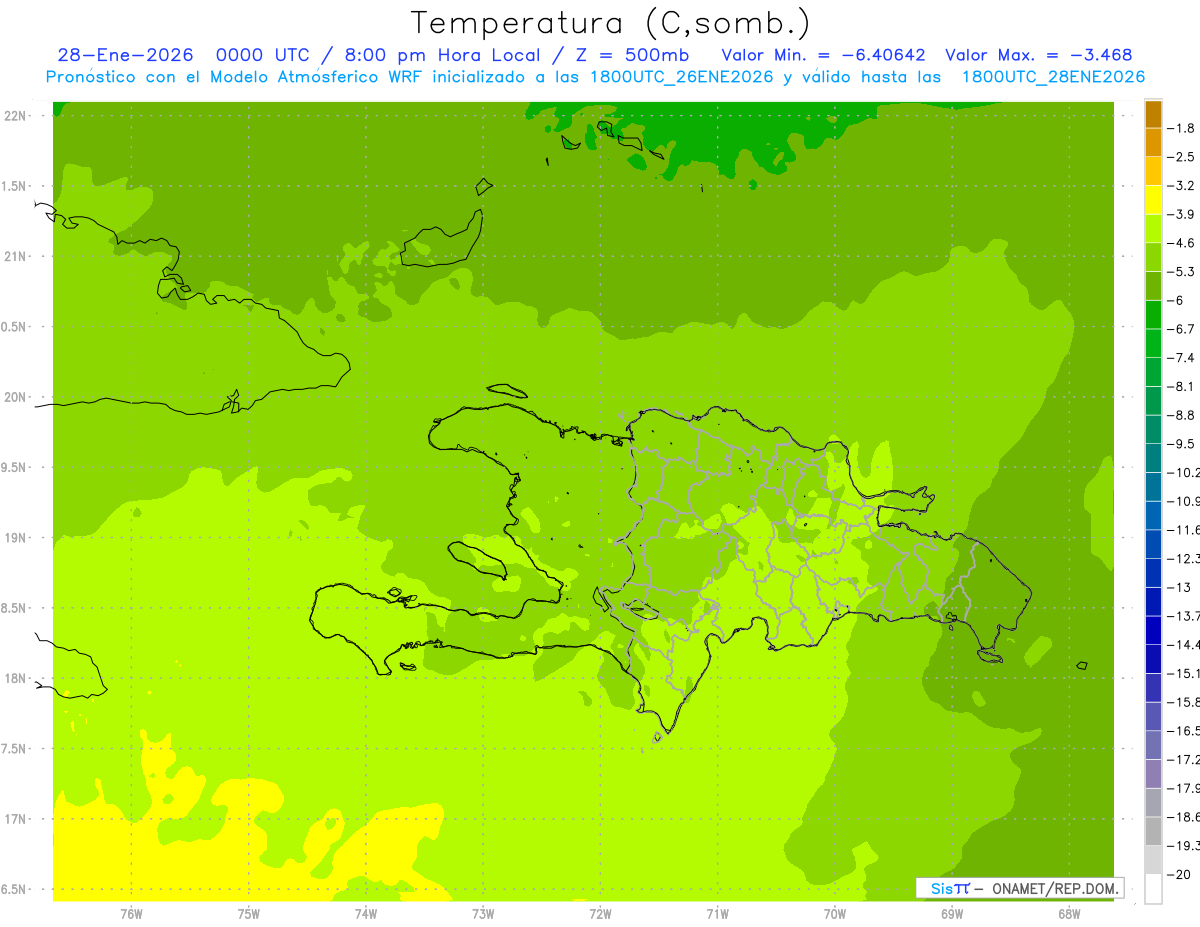Click the "20N" latitude label
Viewport: 1200px width, 927px height.
17,397
